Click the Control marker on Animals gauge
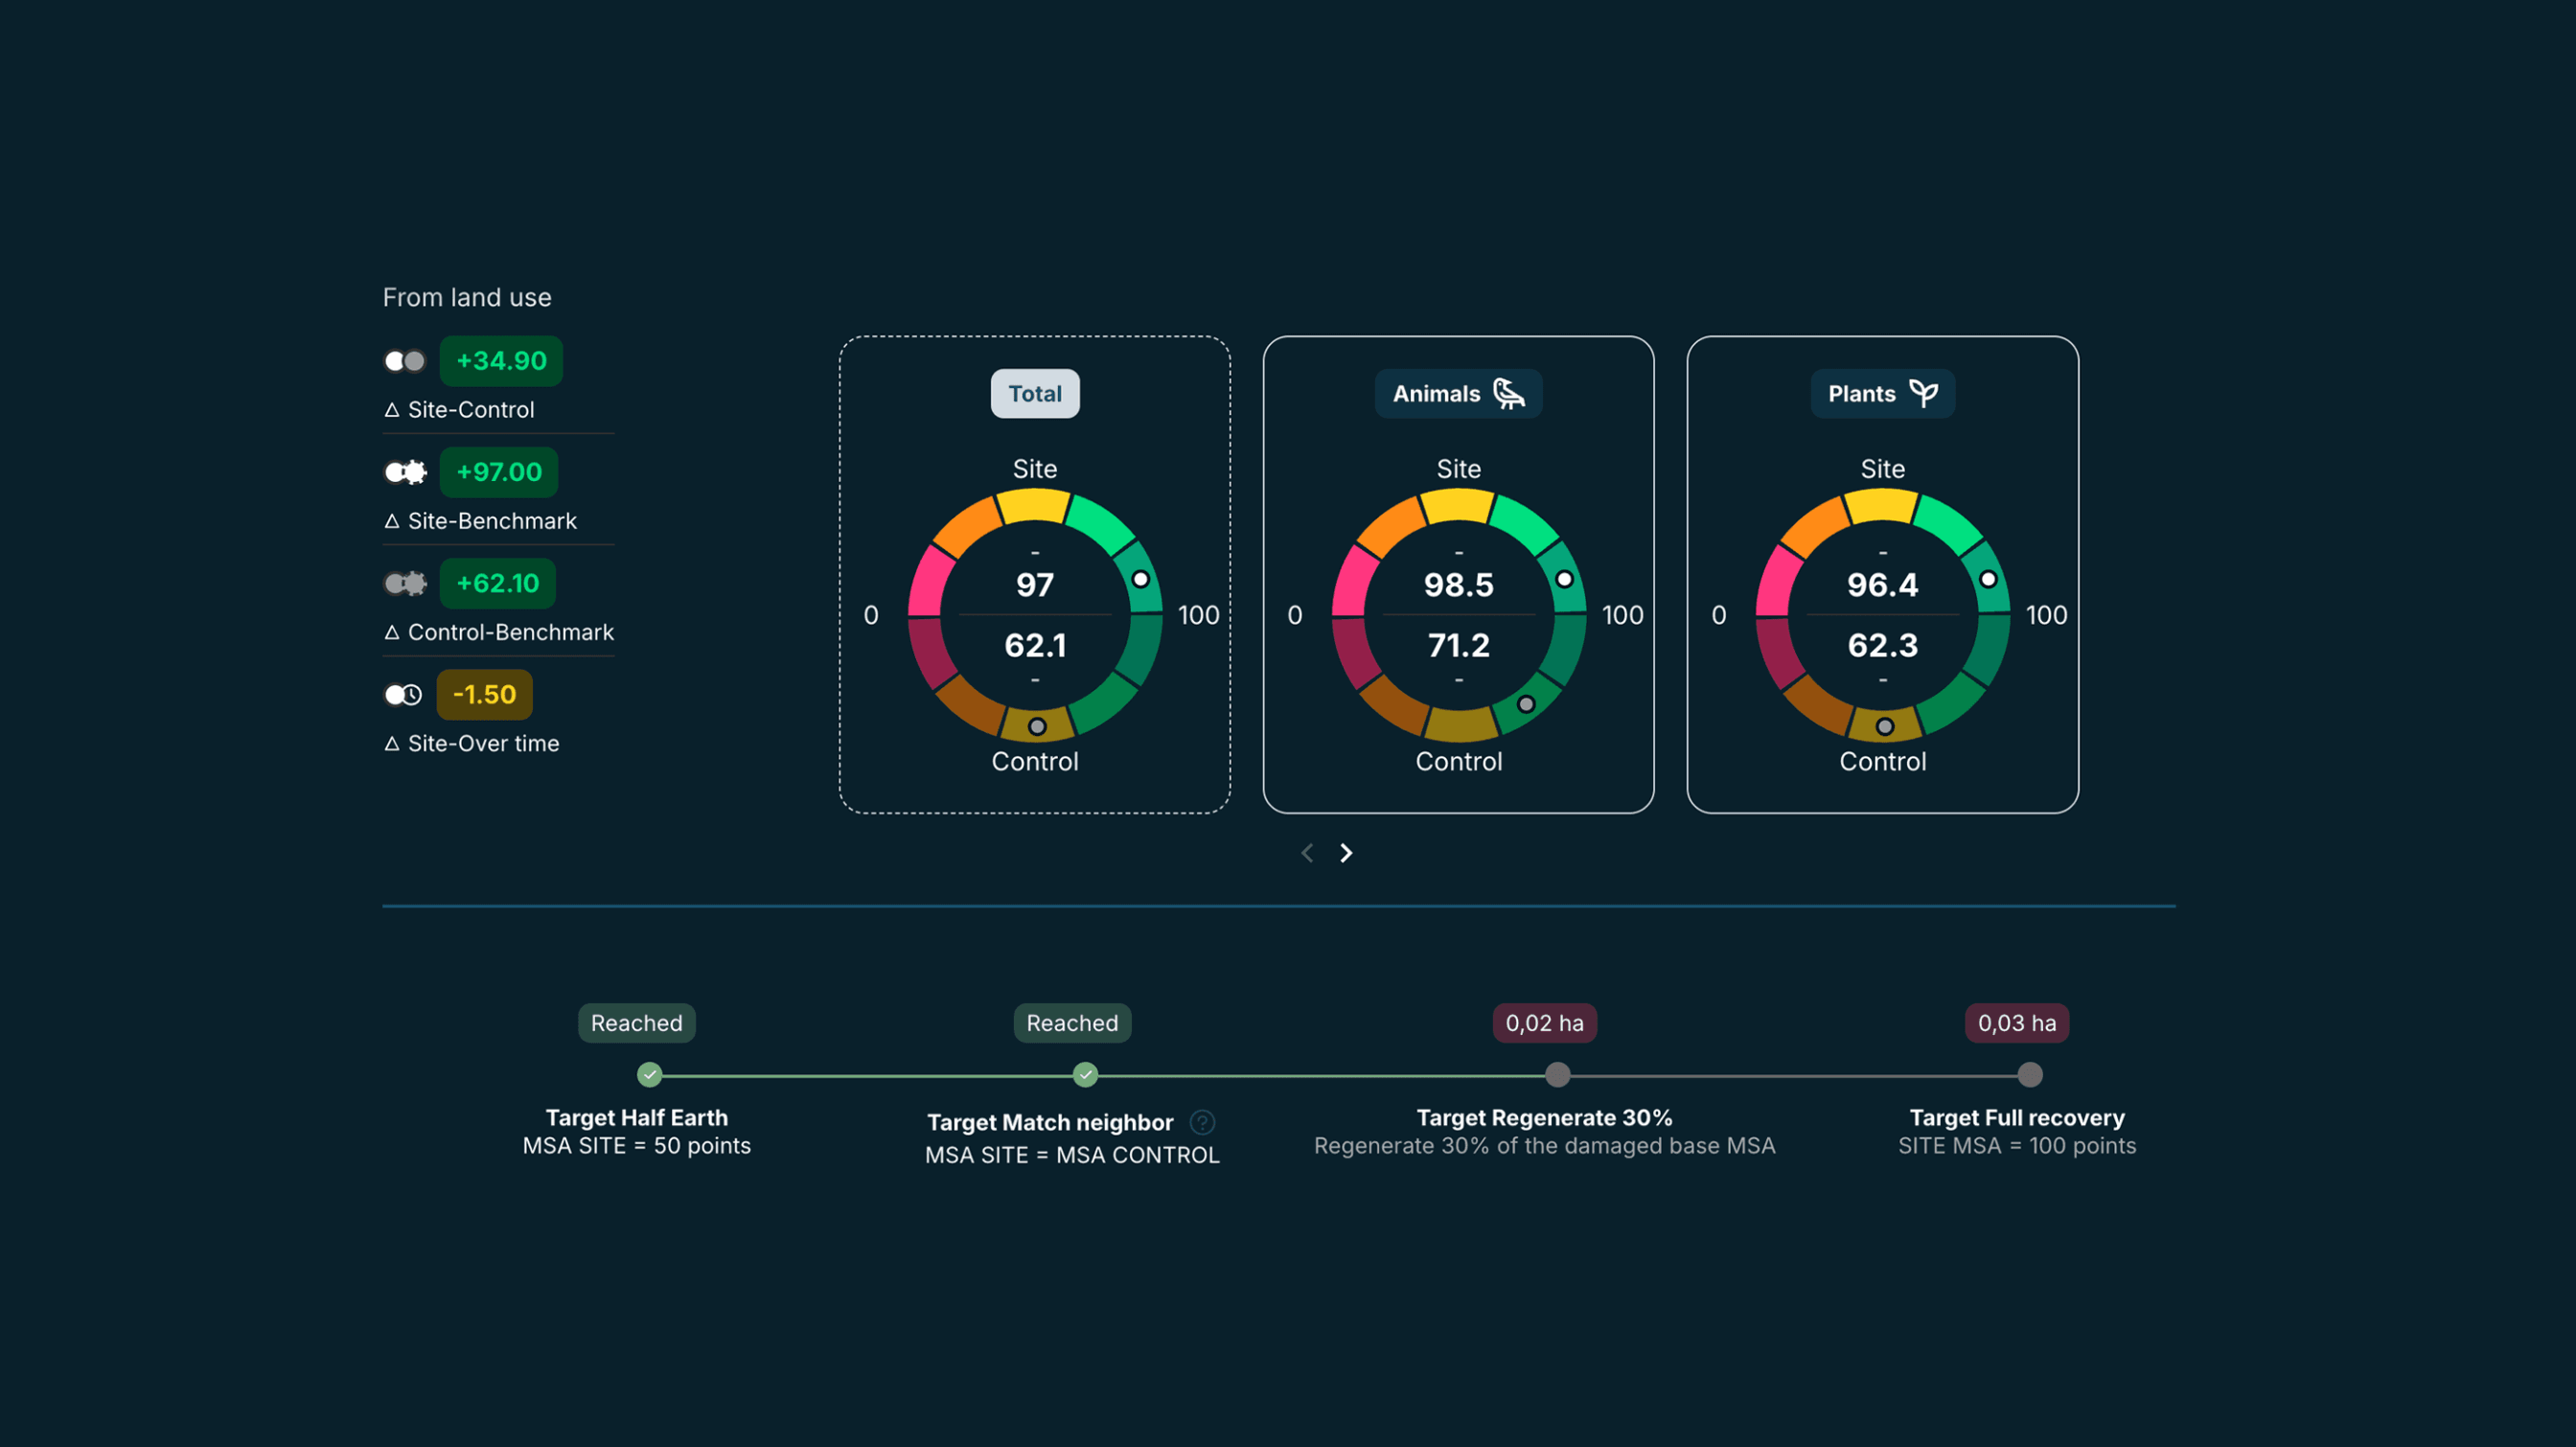This screenshot has width=2576, height=1447. point(1526,704)
